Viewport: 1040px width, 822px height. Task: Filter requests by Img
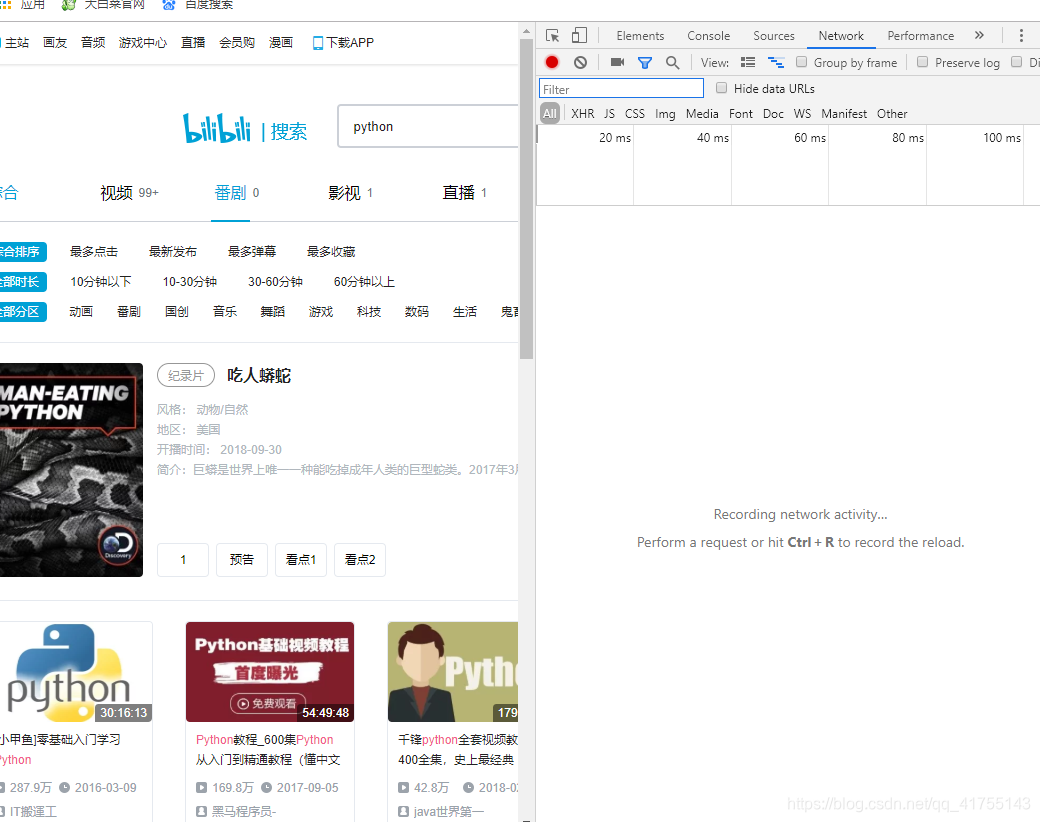coord(665,114)
